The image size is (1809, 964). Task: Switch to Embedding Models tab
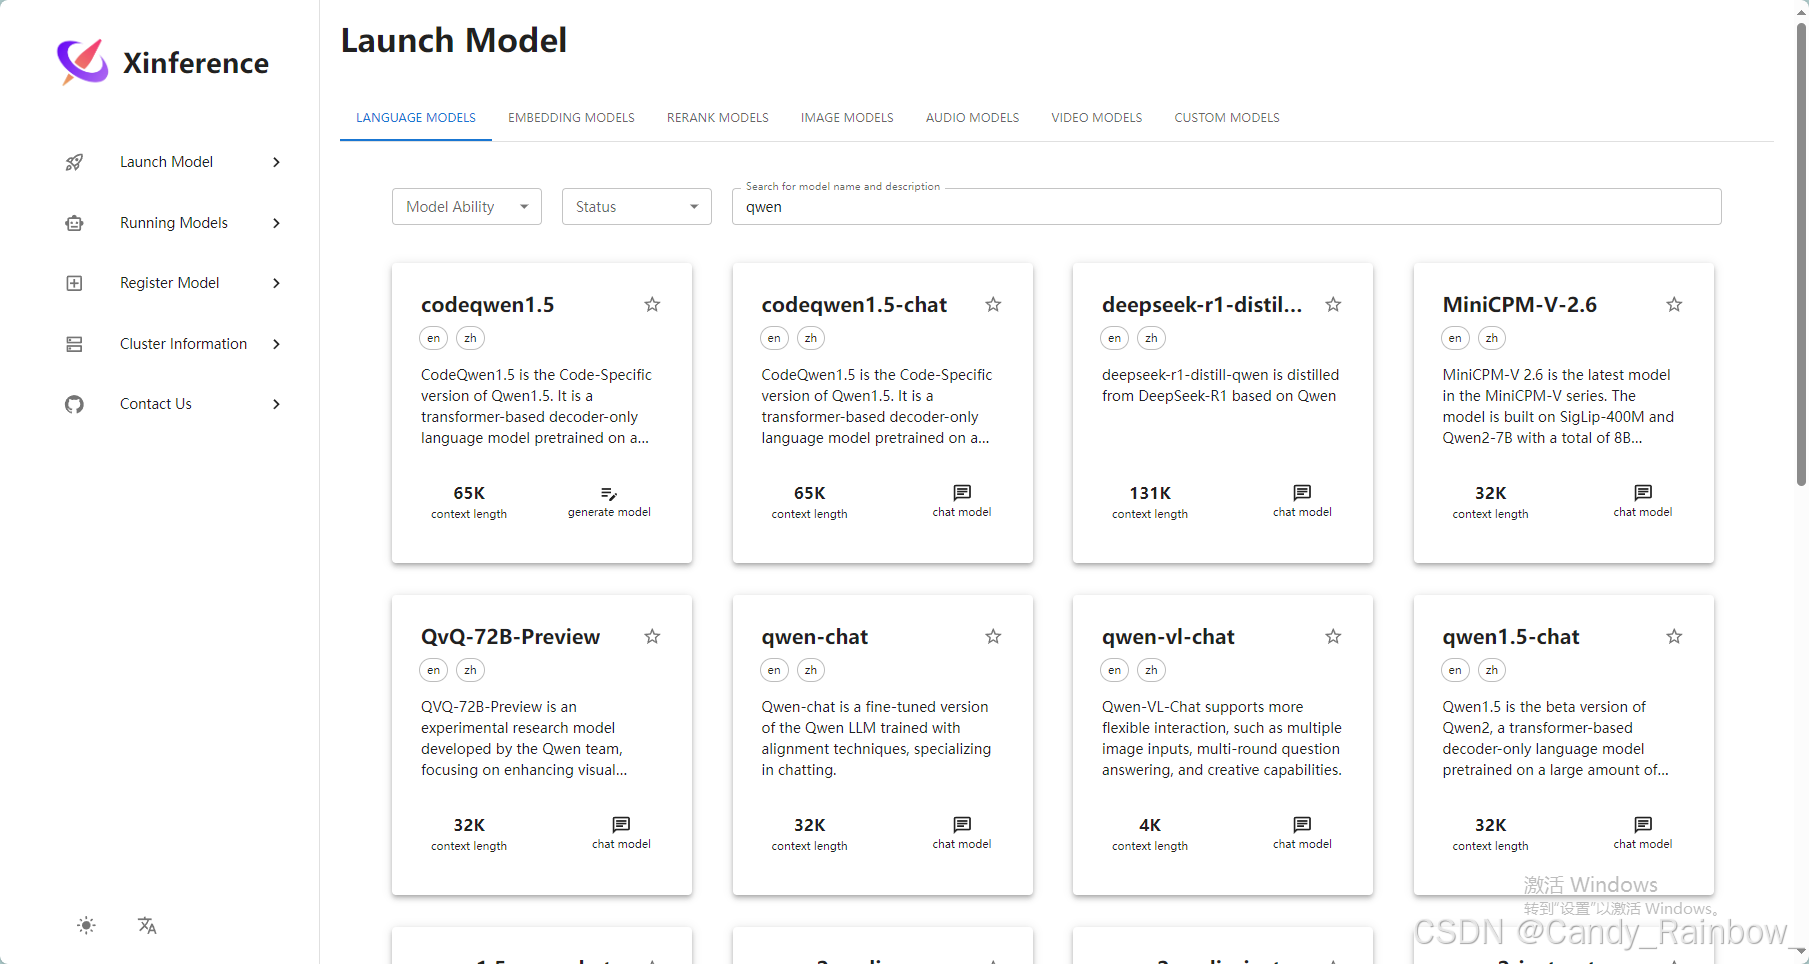point(571,118)
